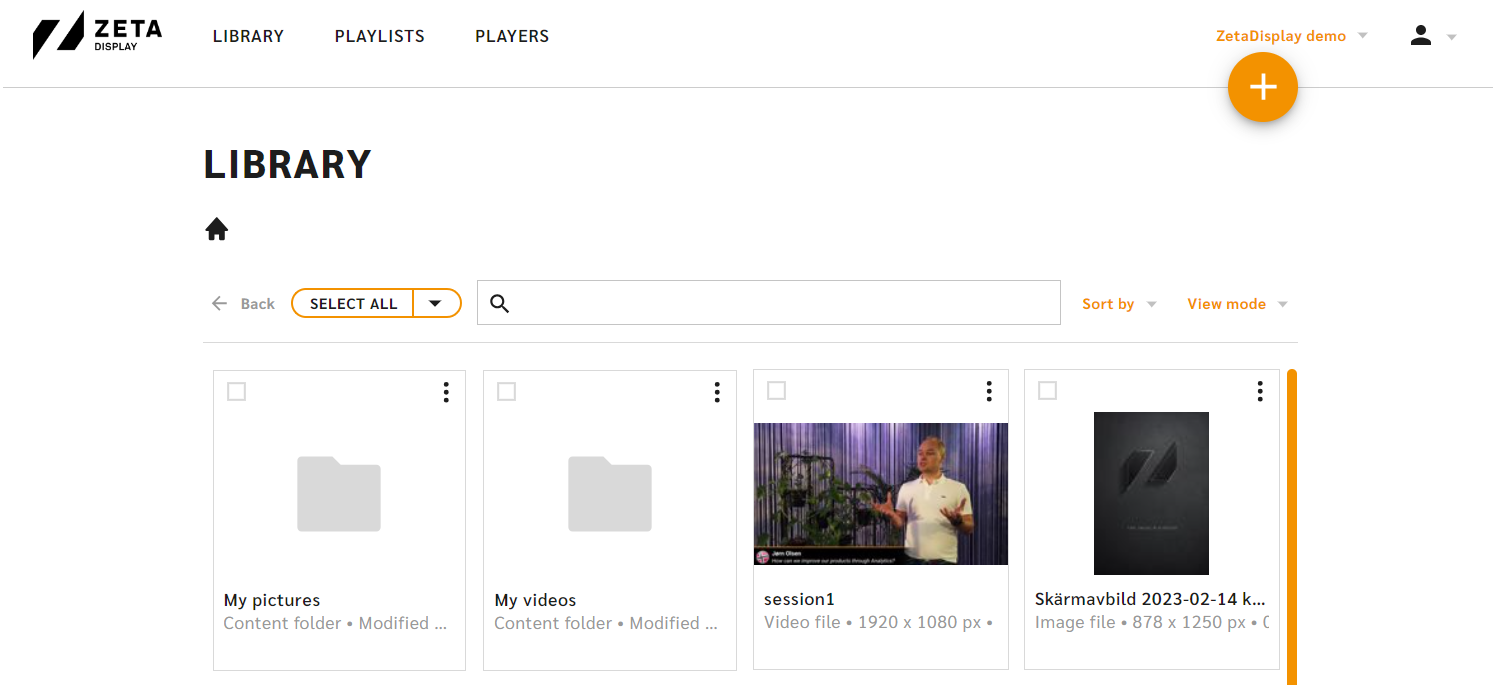Select the Skärmavbild image checkbox
This screenshot has width=1493, height=685.
tap(1048, 391)
